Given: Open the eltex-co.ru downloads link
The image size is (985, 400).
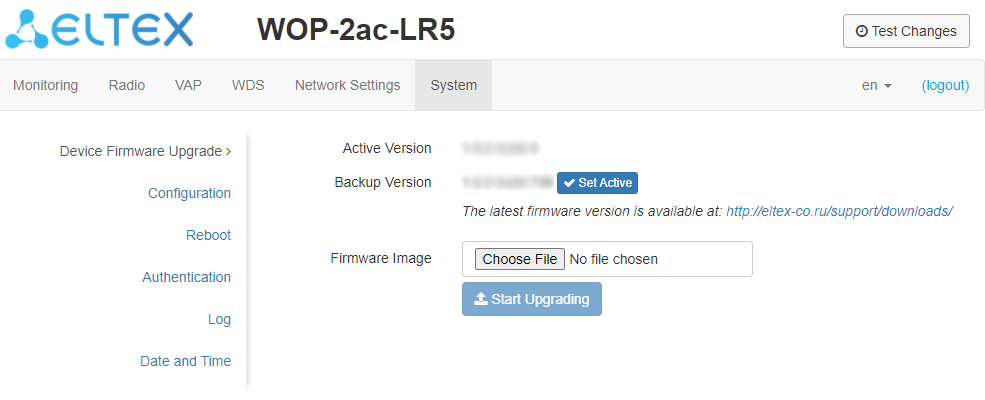Looking at the screenshot, I should point(838,211).
